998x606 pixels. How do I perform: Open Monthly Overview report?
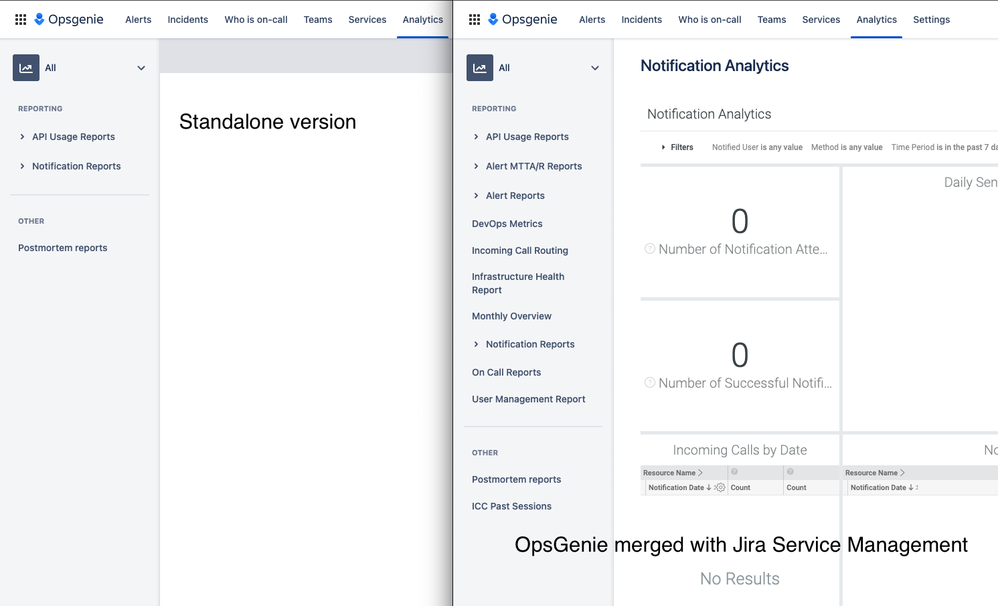click(x=512, y=316)
